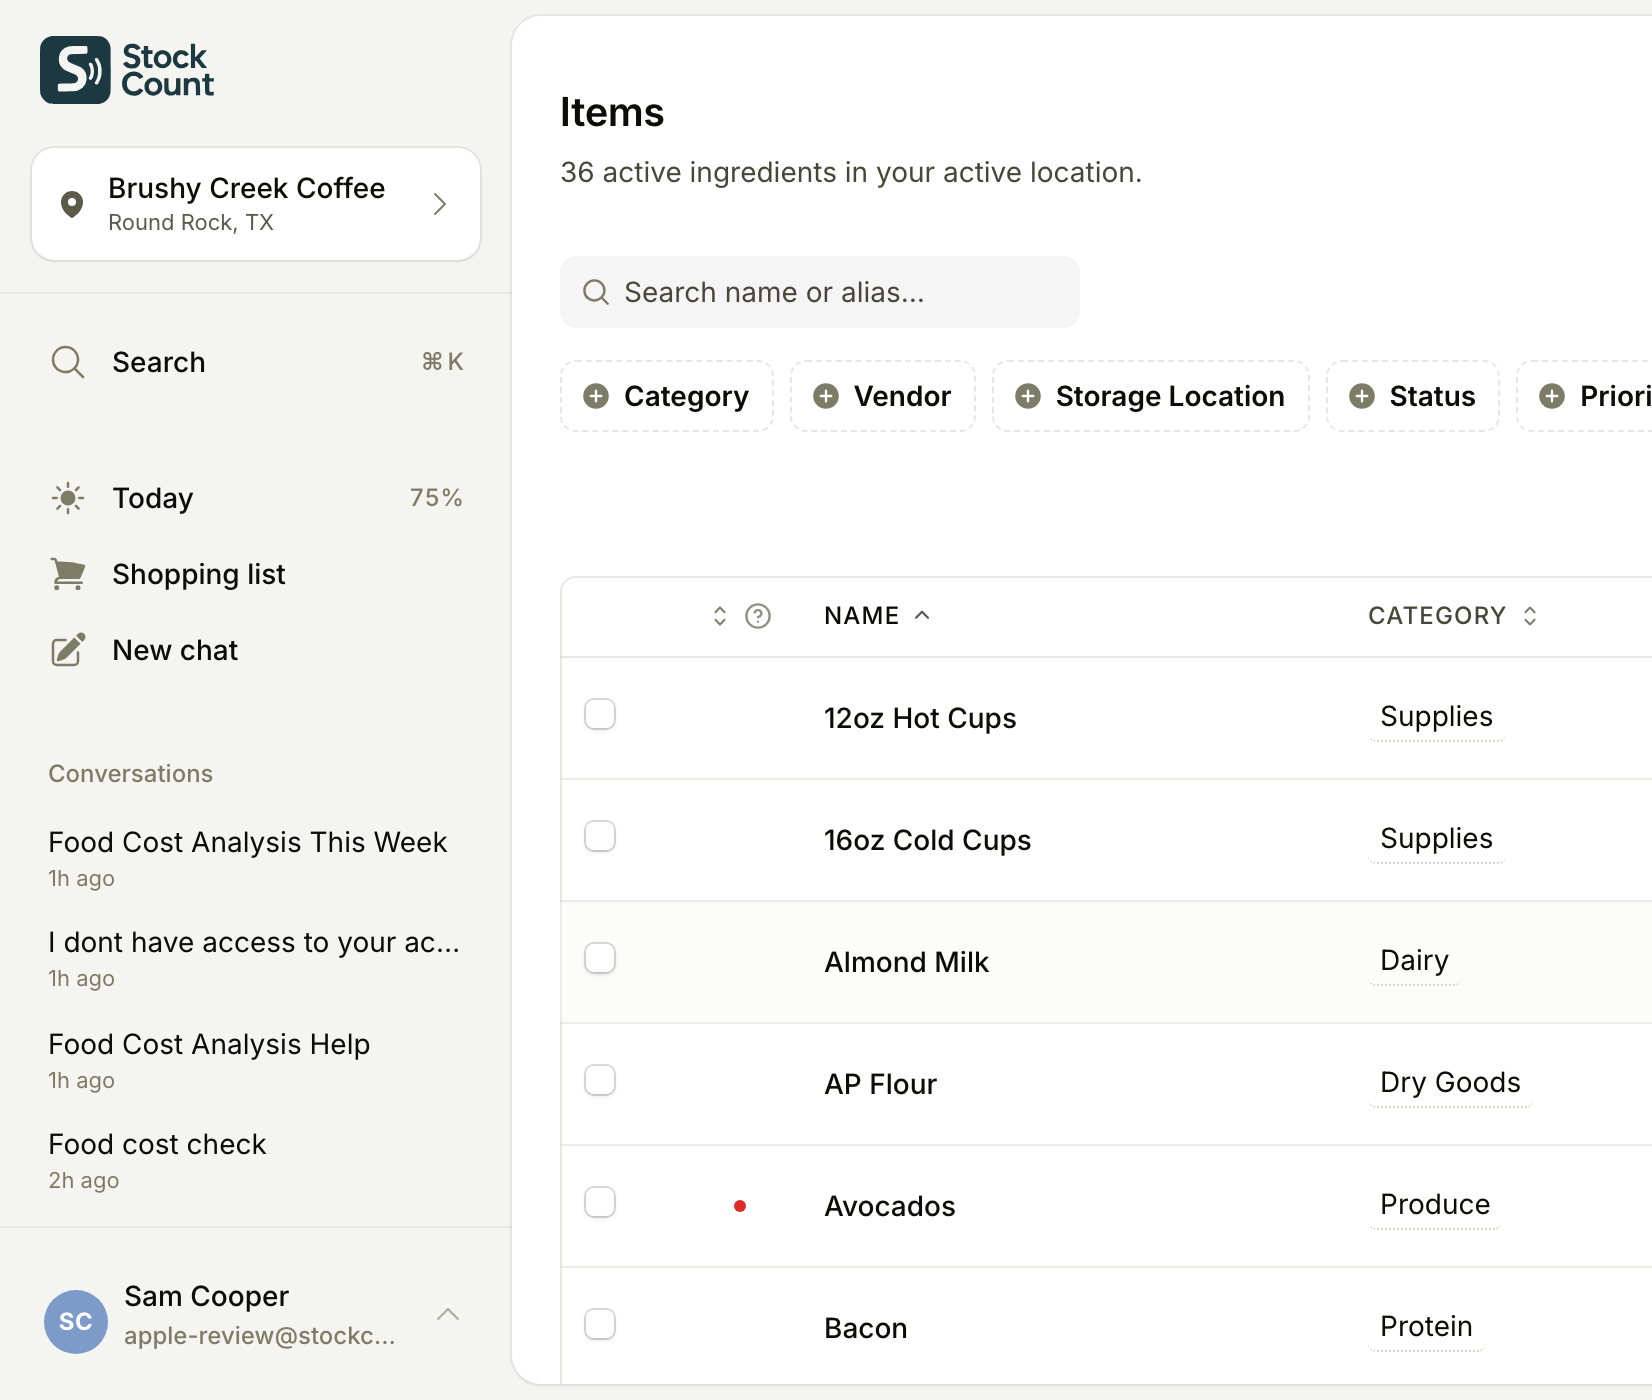Screen dimensions: 1652x1400
Task: Open the Bacon item
Action: (x=865, y=1328)
